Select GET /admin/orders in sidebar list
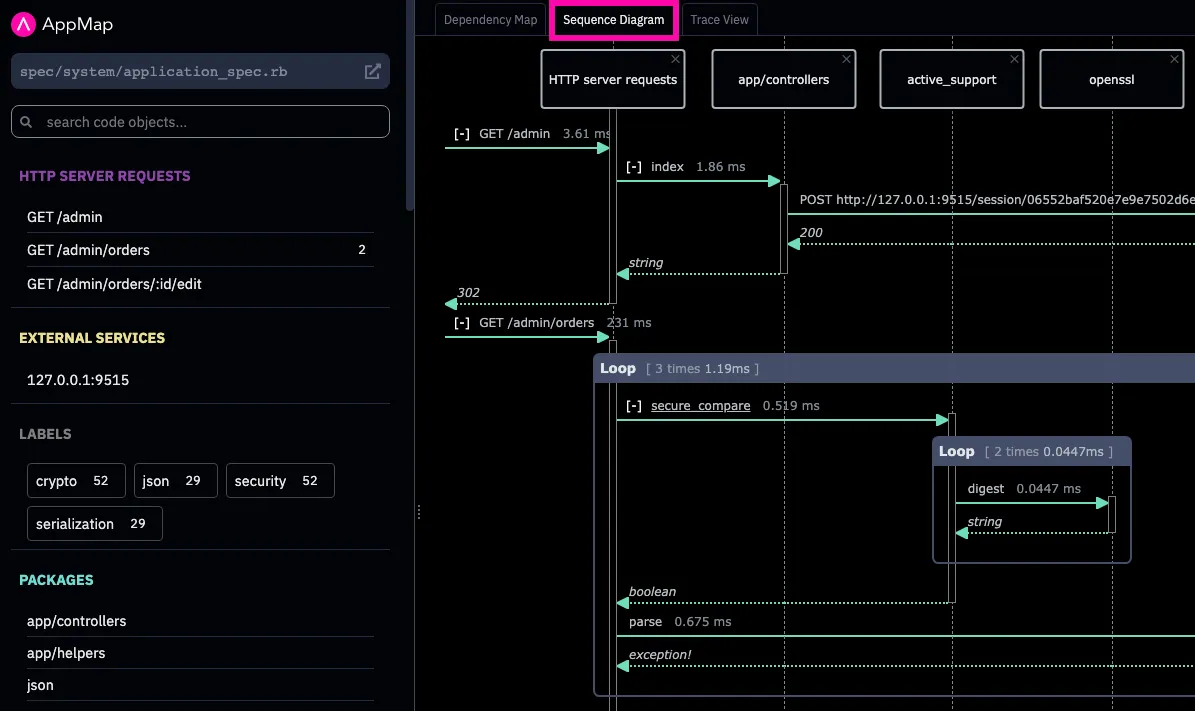This screenshot has width=1195, height=711. pyautogui.click(x=200, y=250)
